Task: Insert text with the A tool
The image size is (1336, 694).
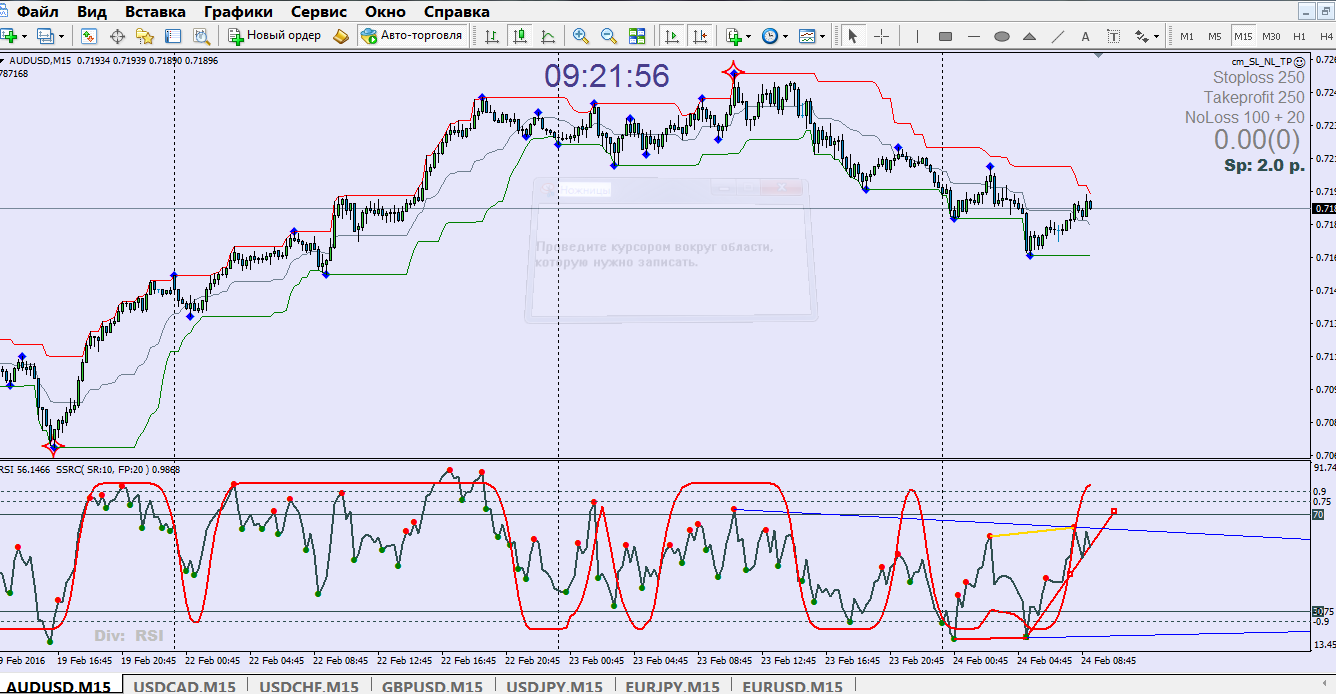Action: 1086,36
